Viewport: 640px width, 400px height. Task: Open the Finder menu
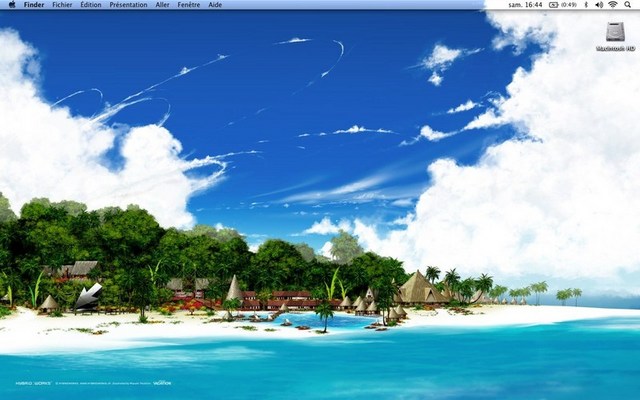pos(34,5)
